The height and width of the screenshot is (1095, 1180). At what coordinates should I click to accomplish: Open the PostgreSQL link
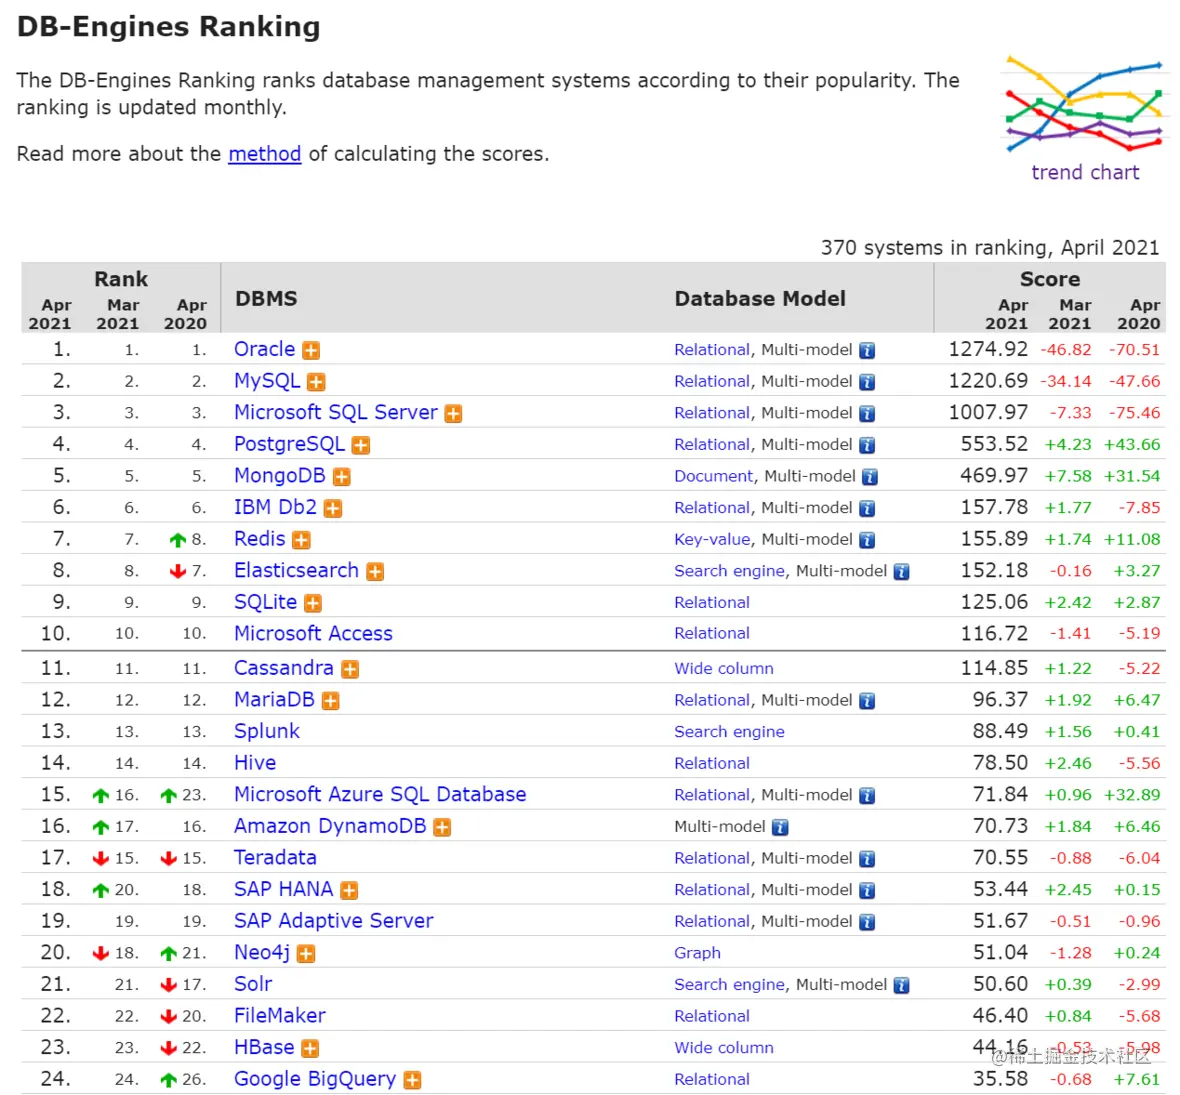[x=290, y=444]
